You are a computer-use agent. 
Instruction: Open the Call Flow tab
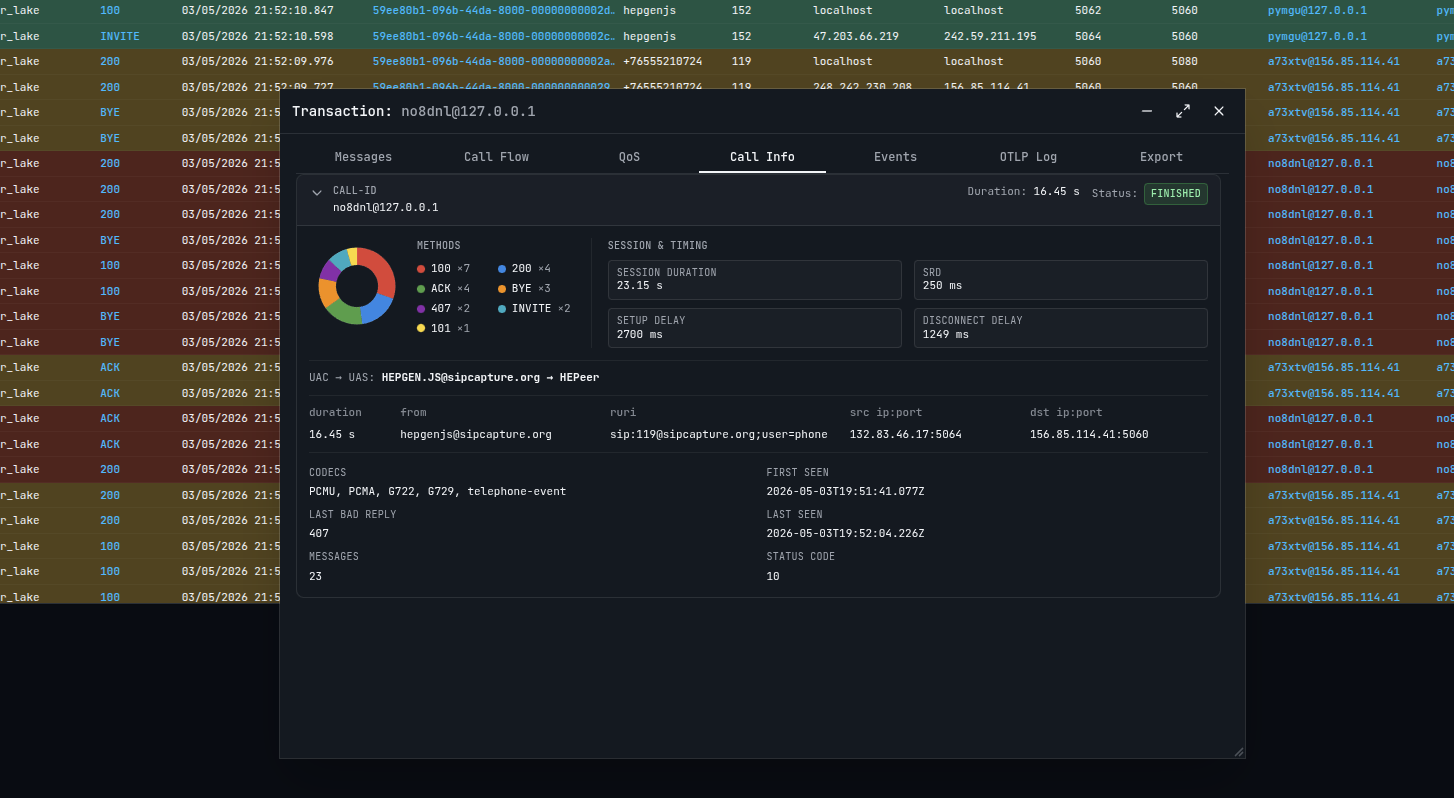(x=496, y=157)
